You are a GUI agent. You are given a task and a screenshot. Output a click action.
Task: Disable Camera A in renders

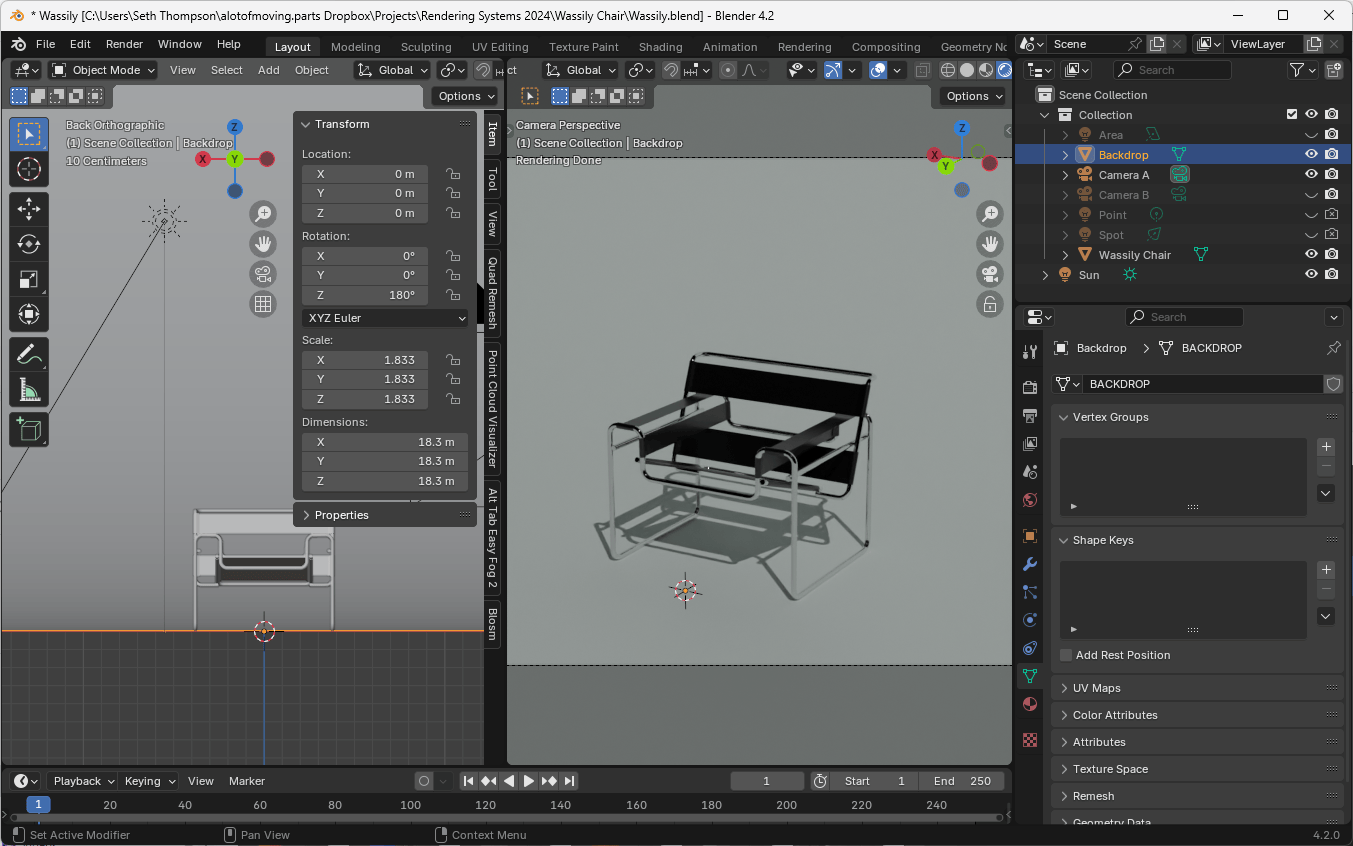(x=1332, y=175)
